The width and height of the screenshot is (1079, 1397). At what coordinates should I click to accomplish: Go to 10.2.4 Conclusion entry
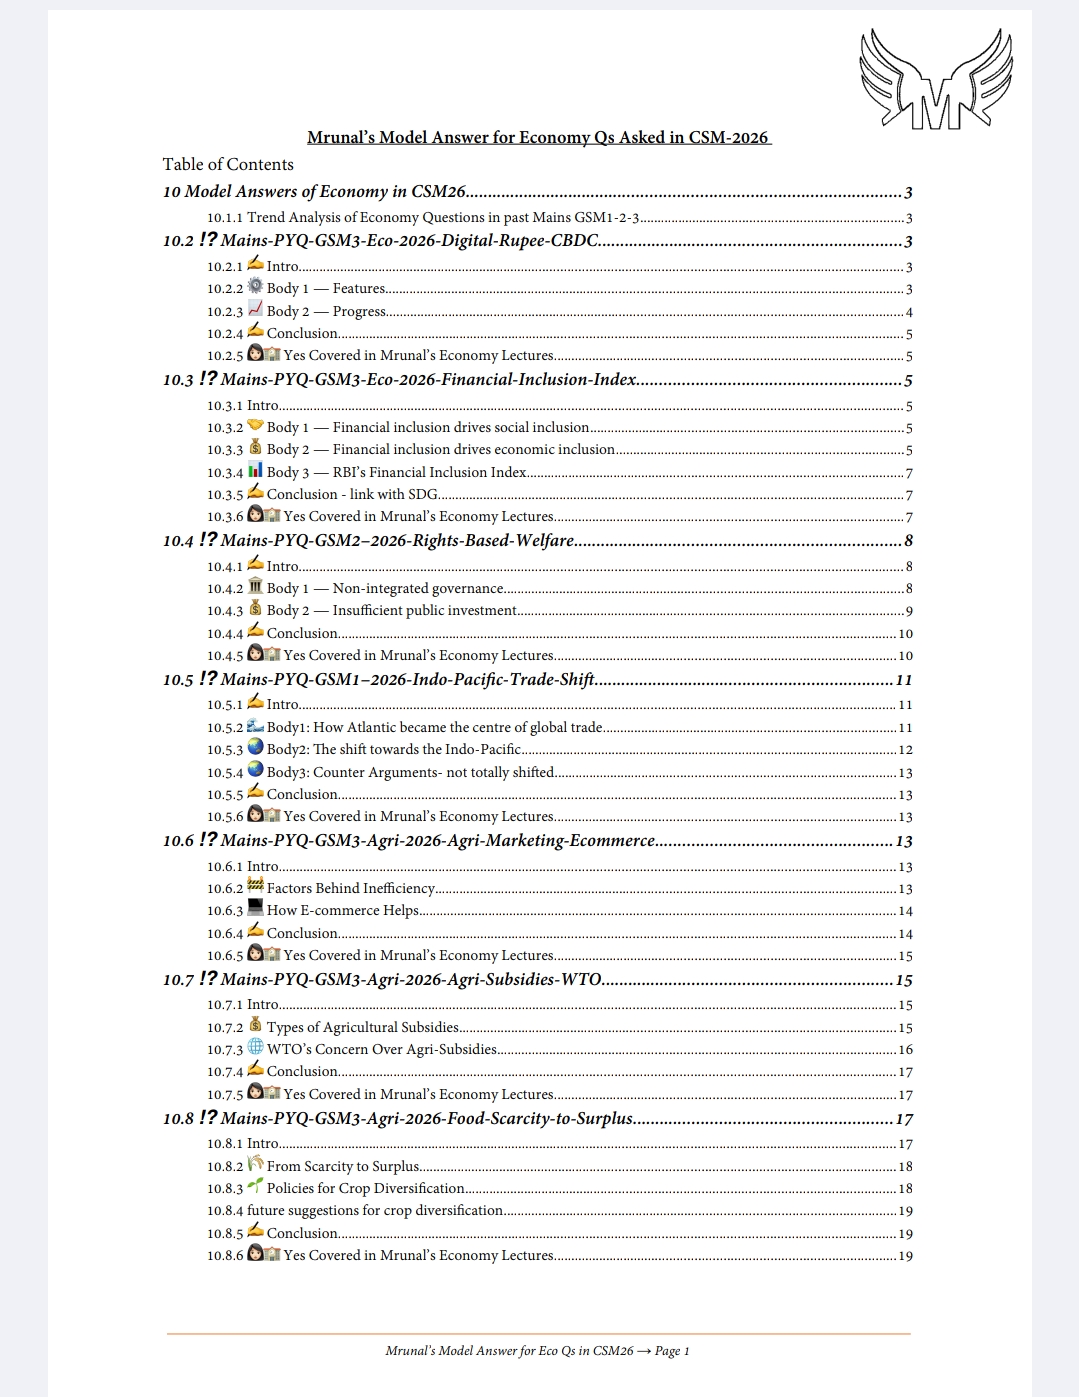point(560,334)
